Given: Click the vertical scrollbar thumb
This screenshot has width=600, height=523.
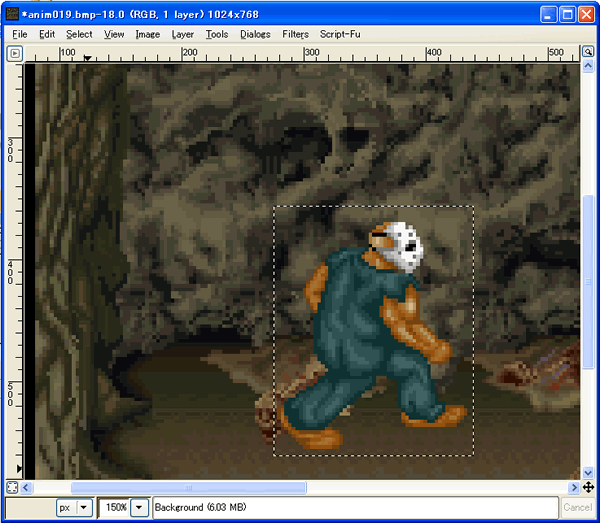Looking at the screenshot, I should [x=588, y=282].
